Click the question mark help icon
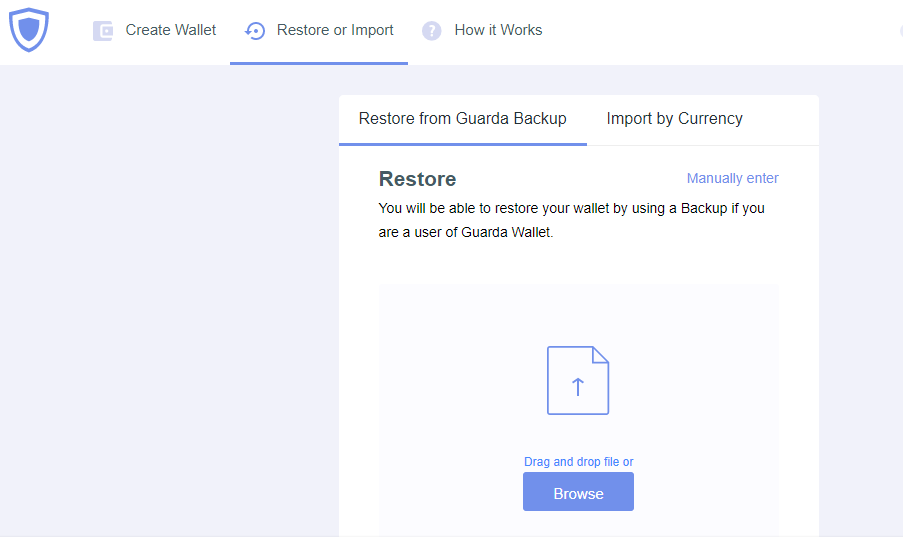 [431, 31]
